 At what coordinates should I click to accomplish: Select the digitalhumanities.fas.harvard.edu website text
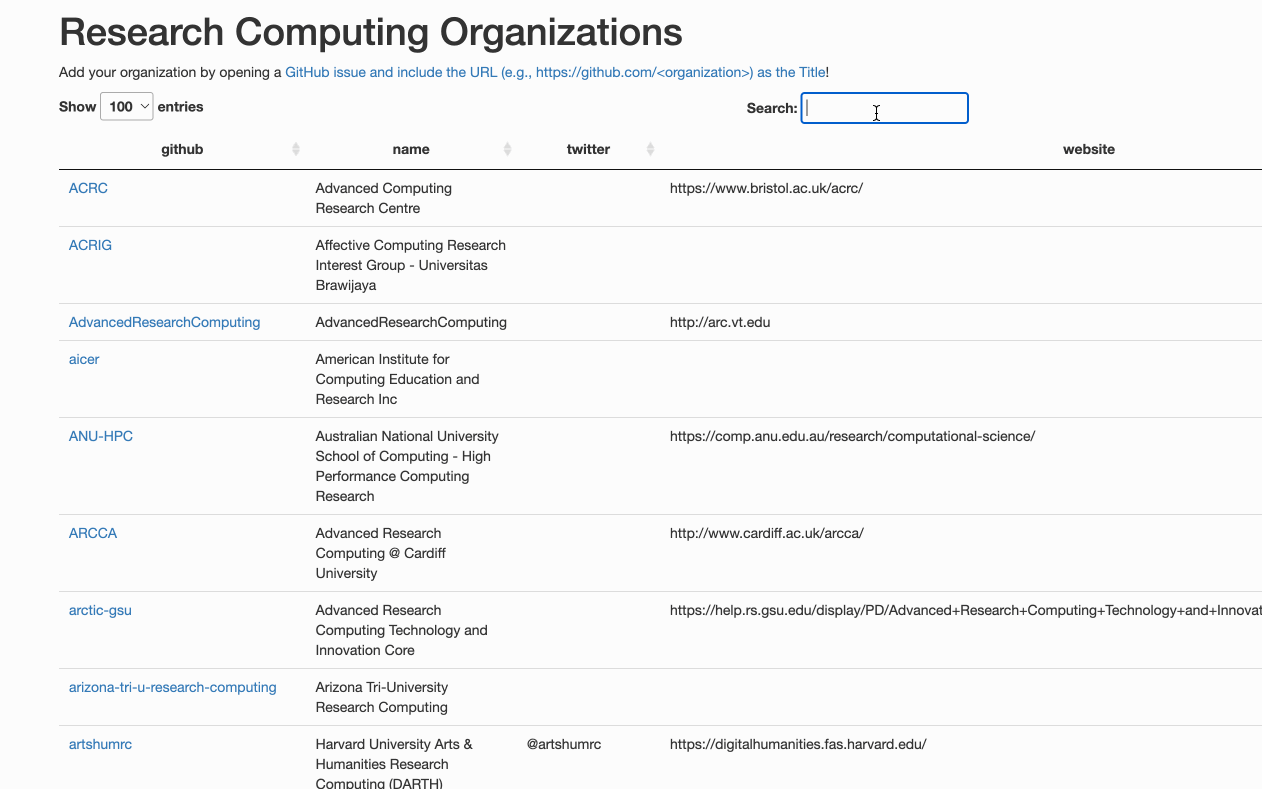pos(798,744)
